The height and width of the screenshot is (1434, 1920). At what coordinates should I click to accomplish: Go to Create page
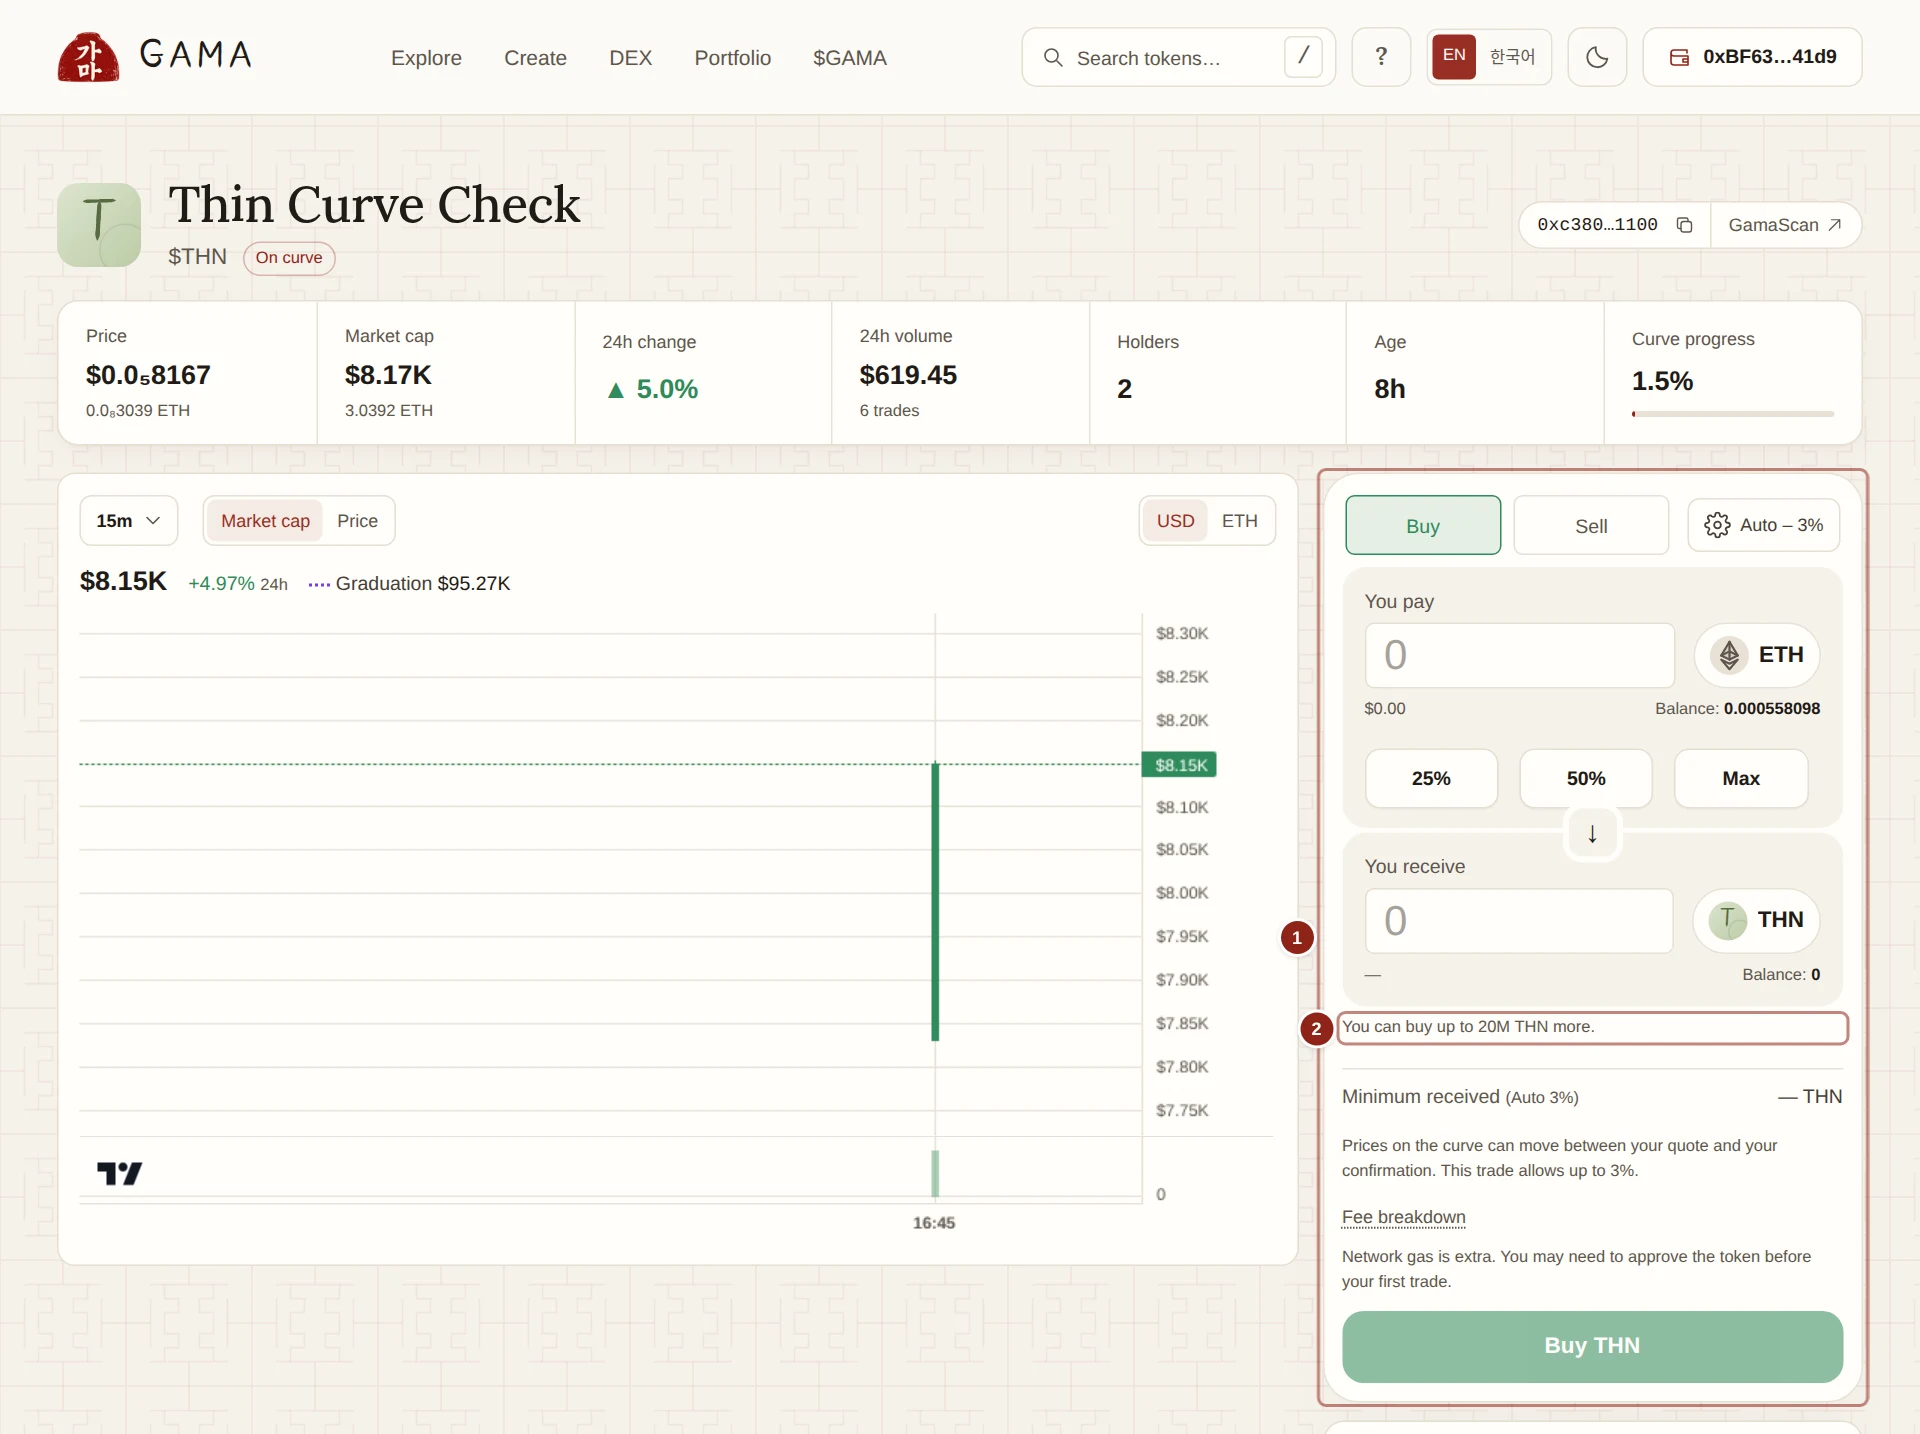pos(535,58)
